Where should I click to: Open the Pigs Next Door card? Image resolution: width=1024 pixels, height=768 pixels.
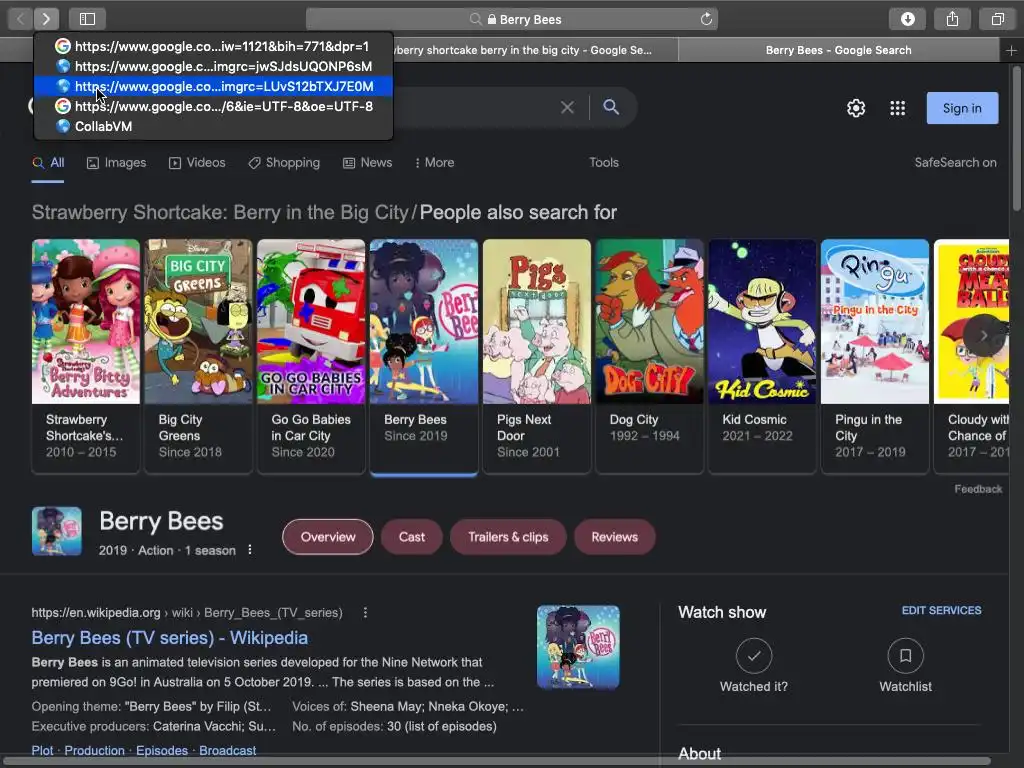(537, 356)
